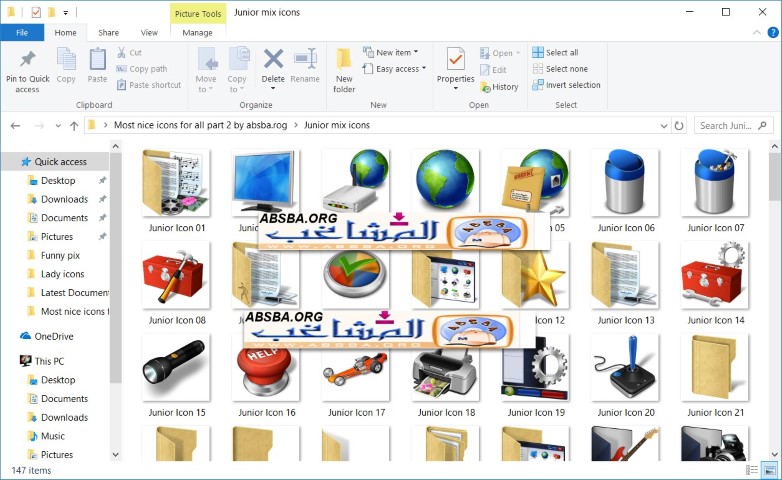
Task: Refresh the current folder view
Action: pos(679,126)
